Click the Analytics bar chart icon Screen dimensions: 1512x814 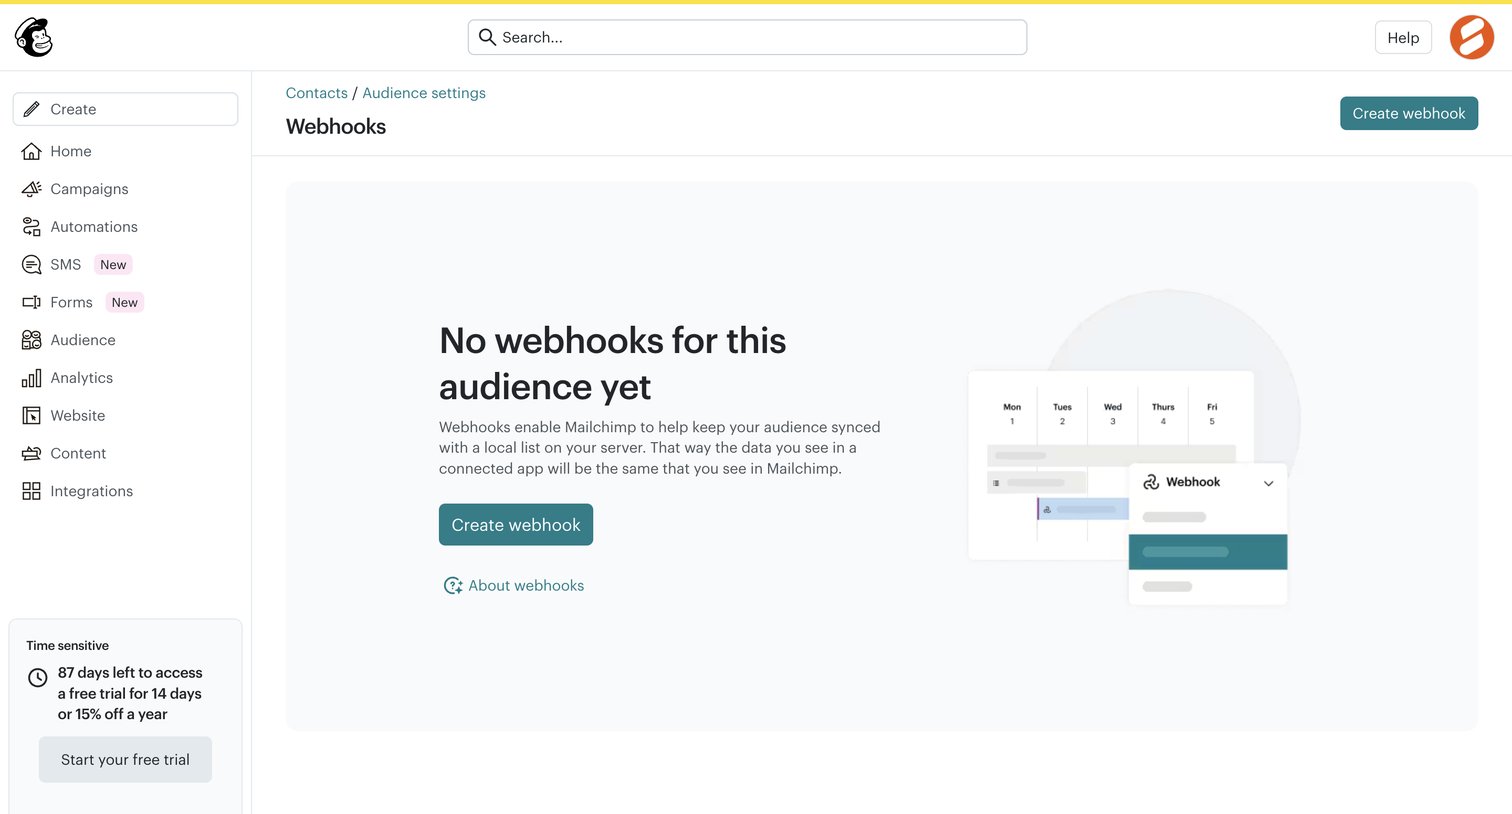click(32, 378)
